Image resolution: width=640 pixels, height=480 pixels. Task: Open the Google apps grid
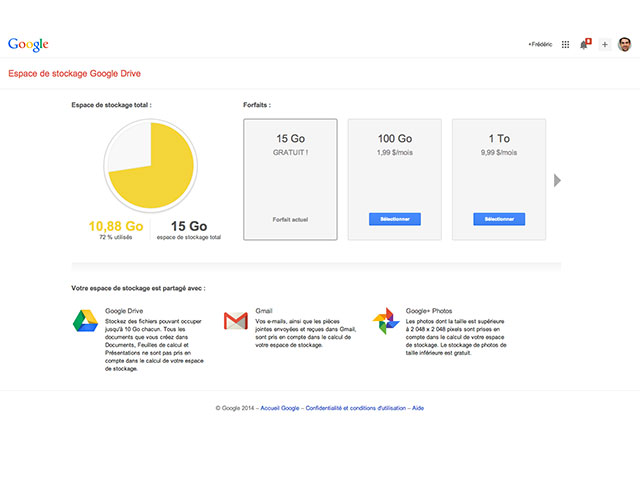[x=565, y=44]
